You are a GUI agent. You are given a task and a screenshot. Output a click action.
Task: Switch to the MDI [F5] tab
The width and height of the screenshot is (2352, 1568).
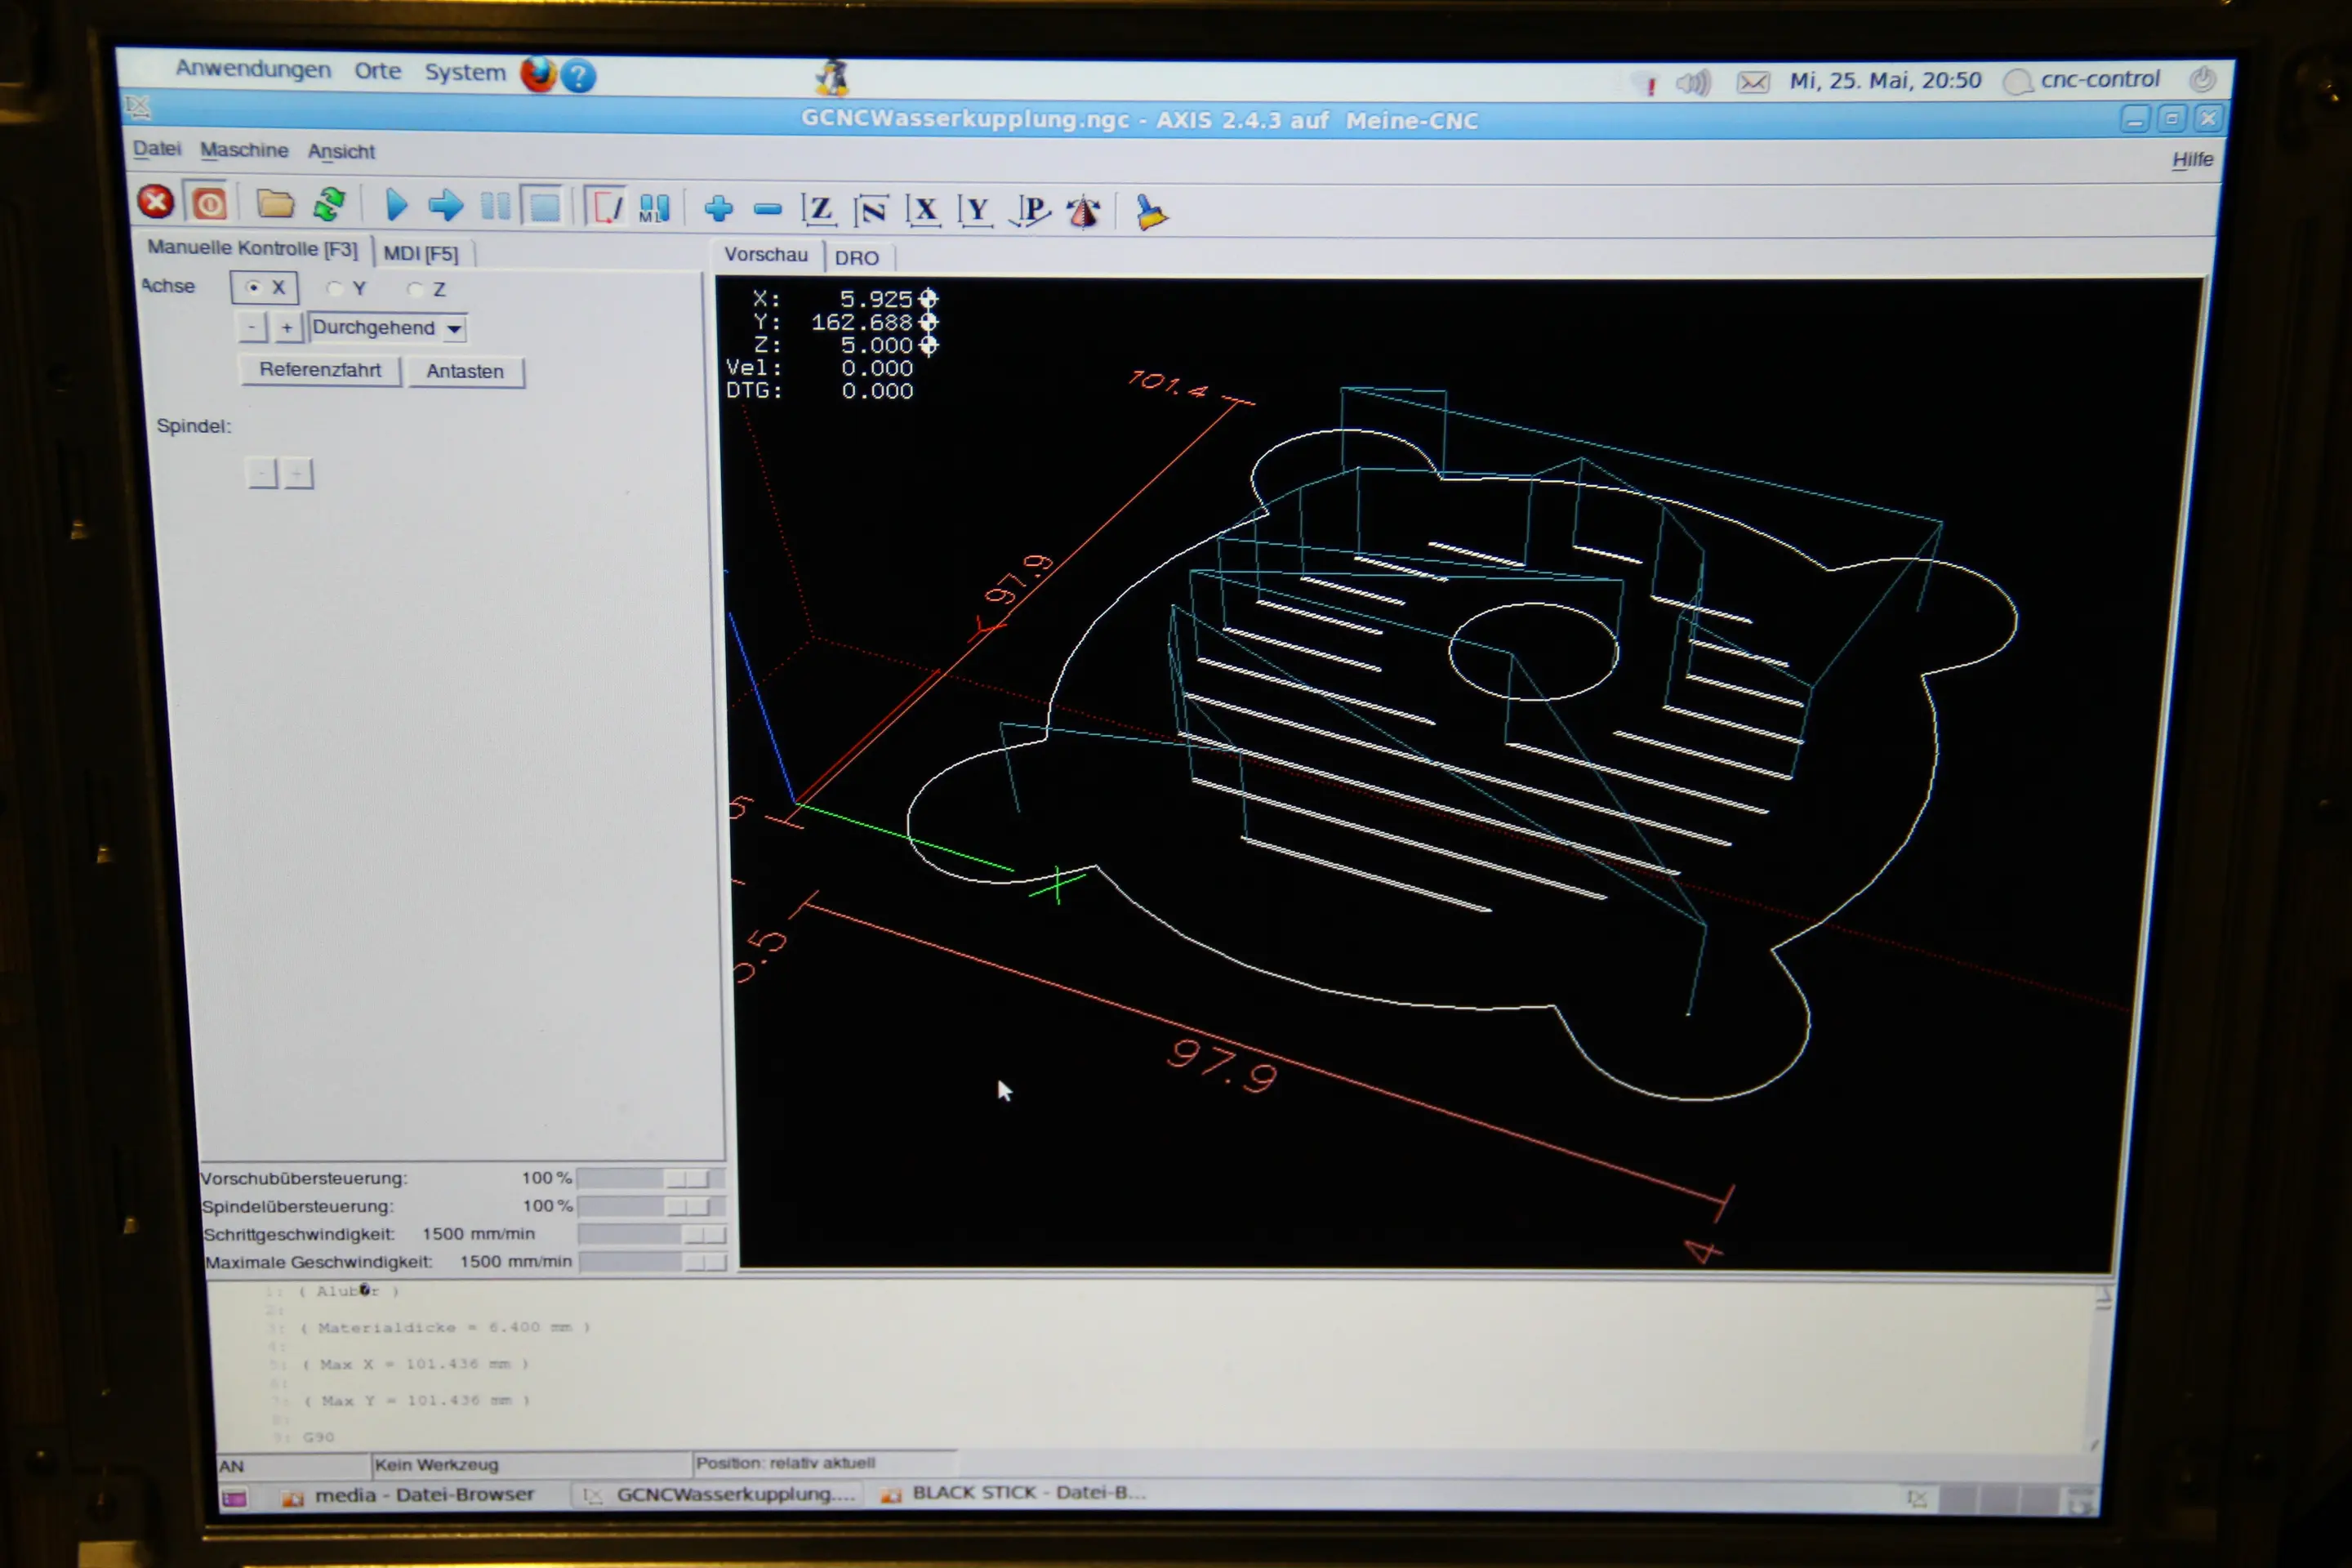point(420,253)
